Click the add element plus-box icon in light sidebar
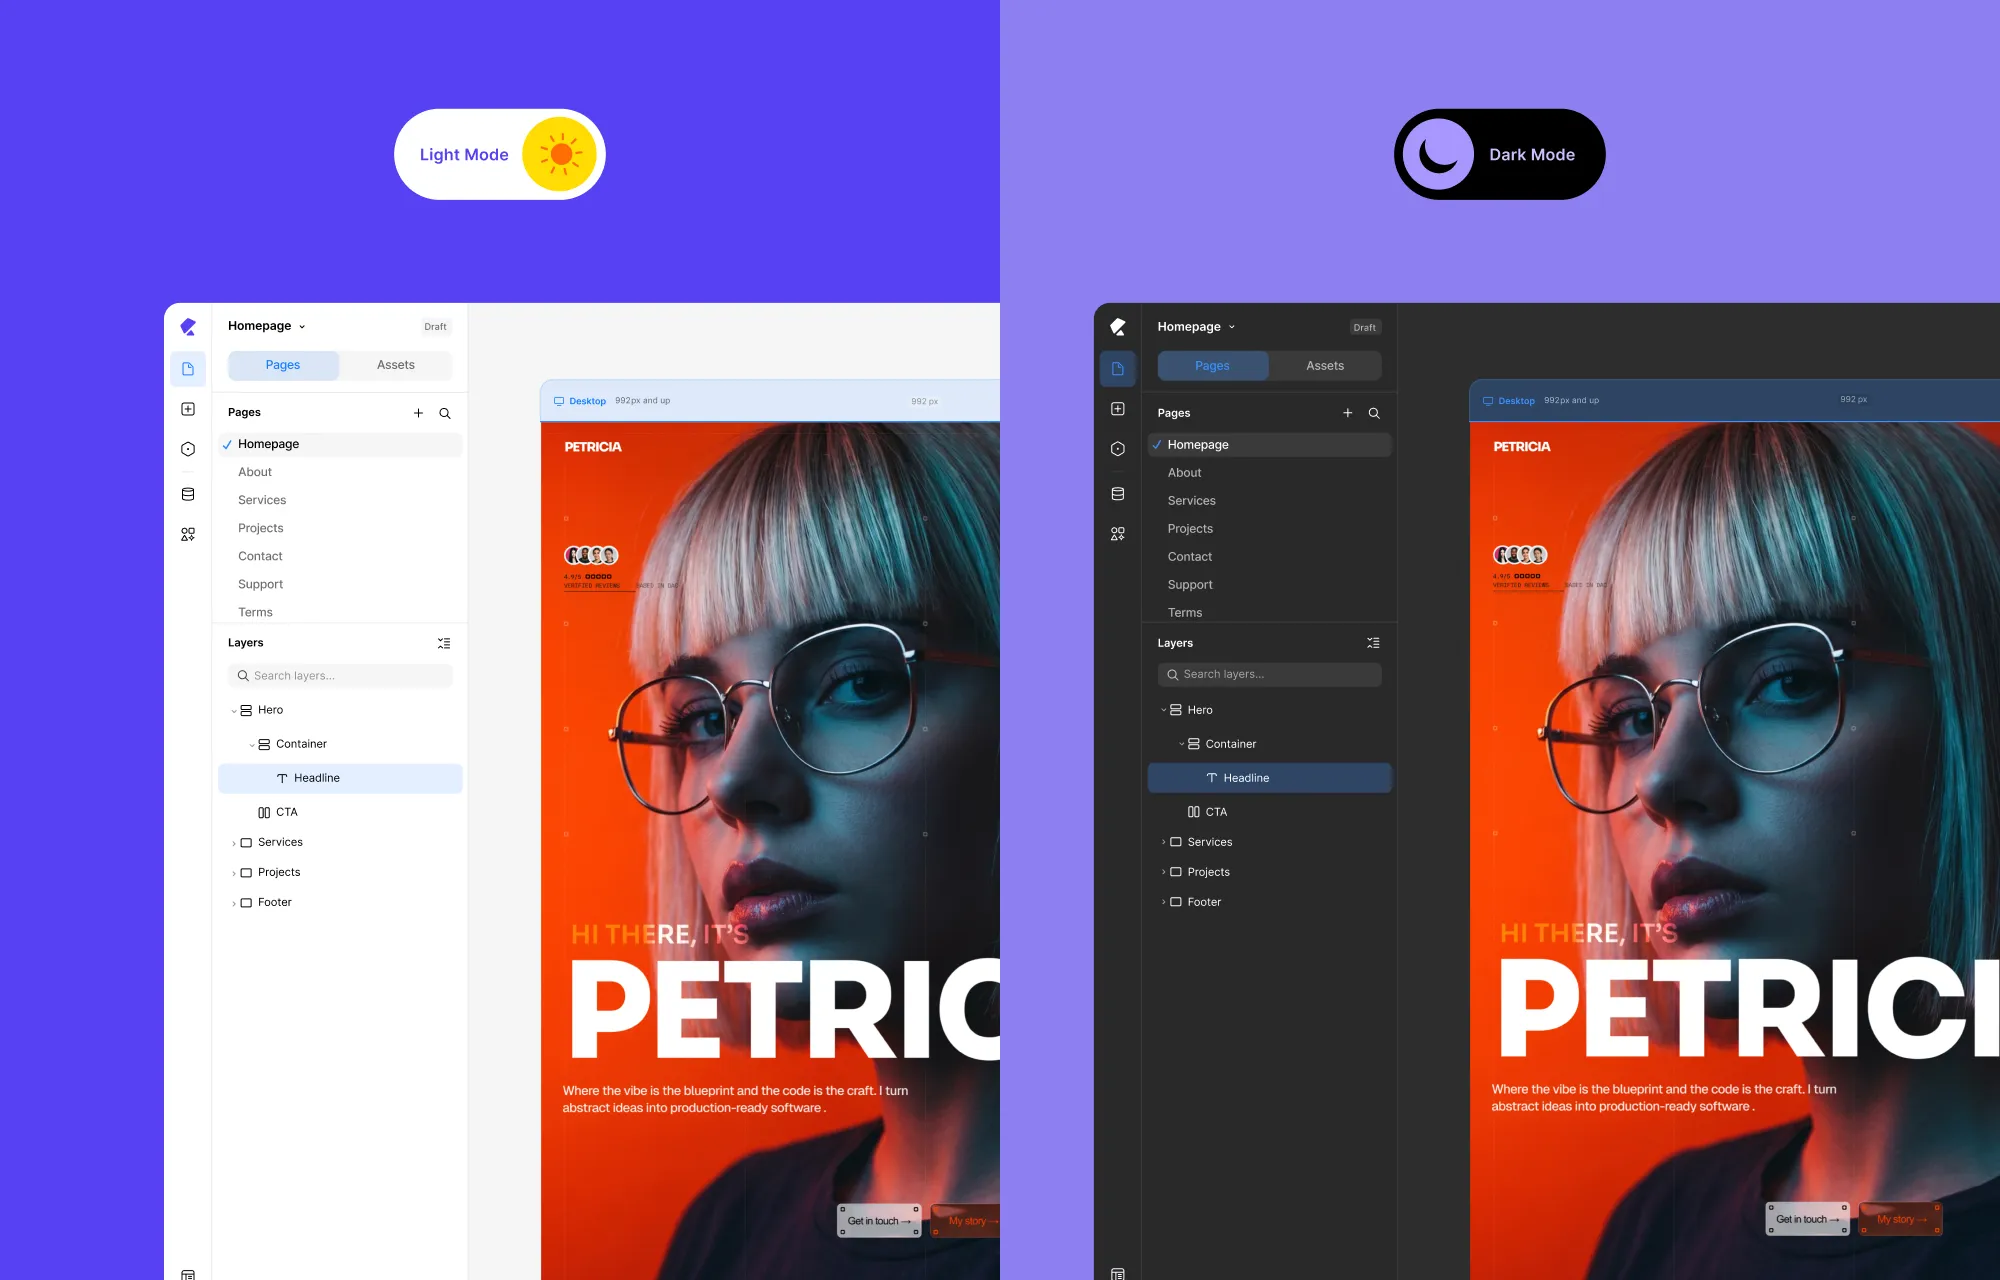This screenshot has width=2000, height=1280. [x=188, y=409]
